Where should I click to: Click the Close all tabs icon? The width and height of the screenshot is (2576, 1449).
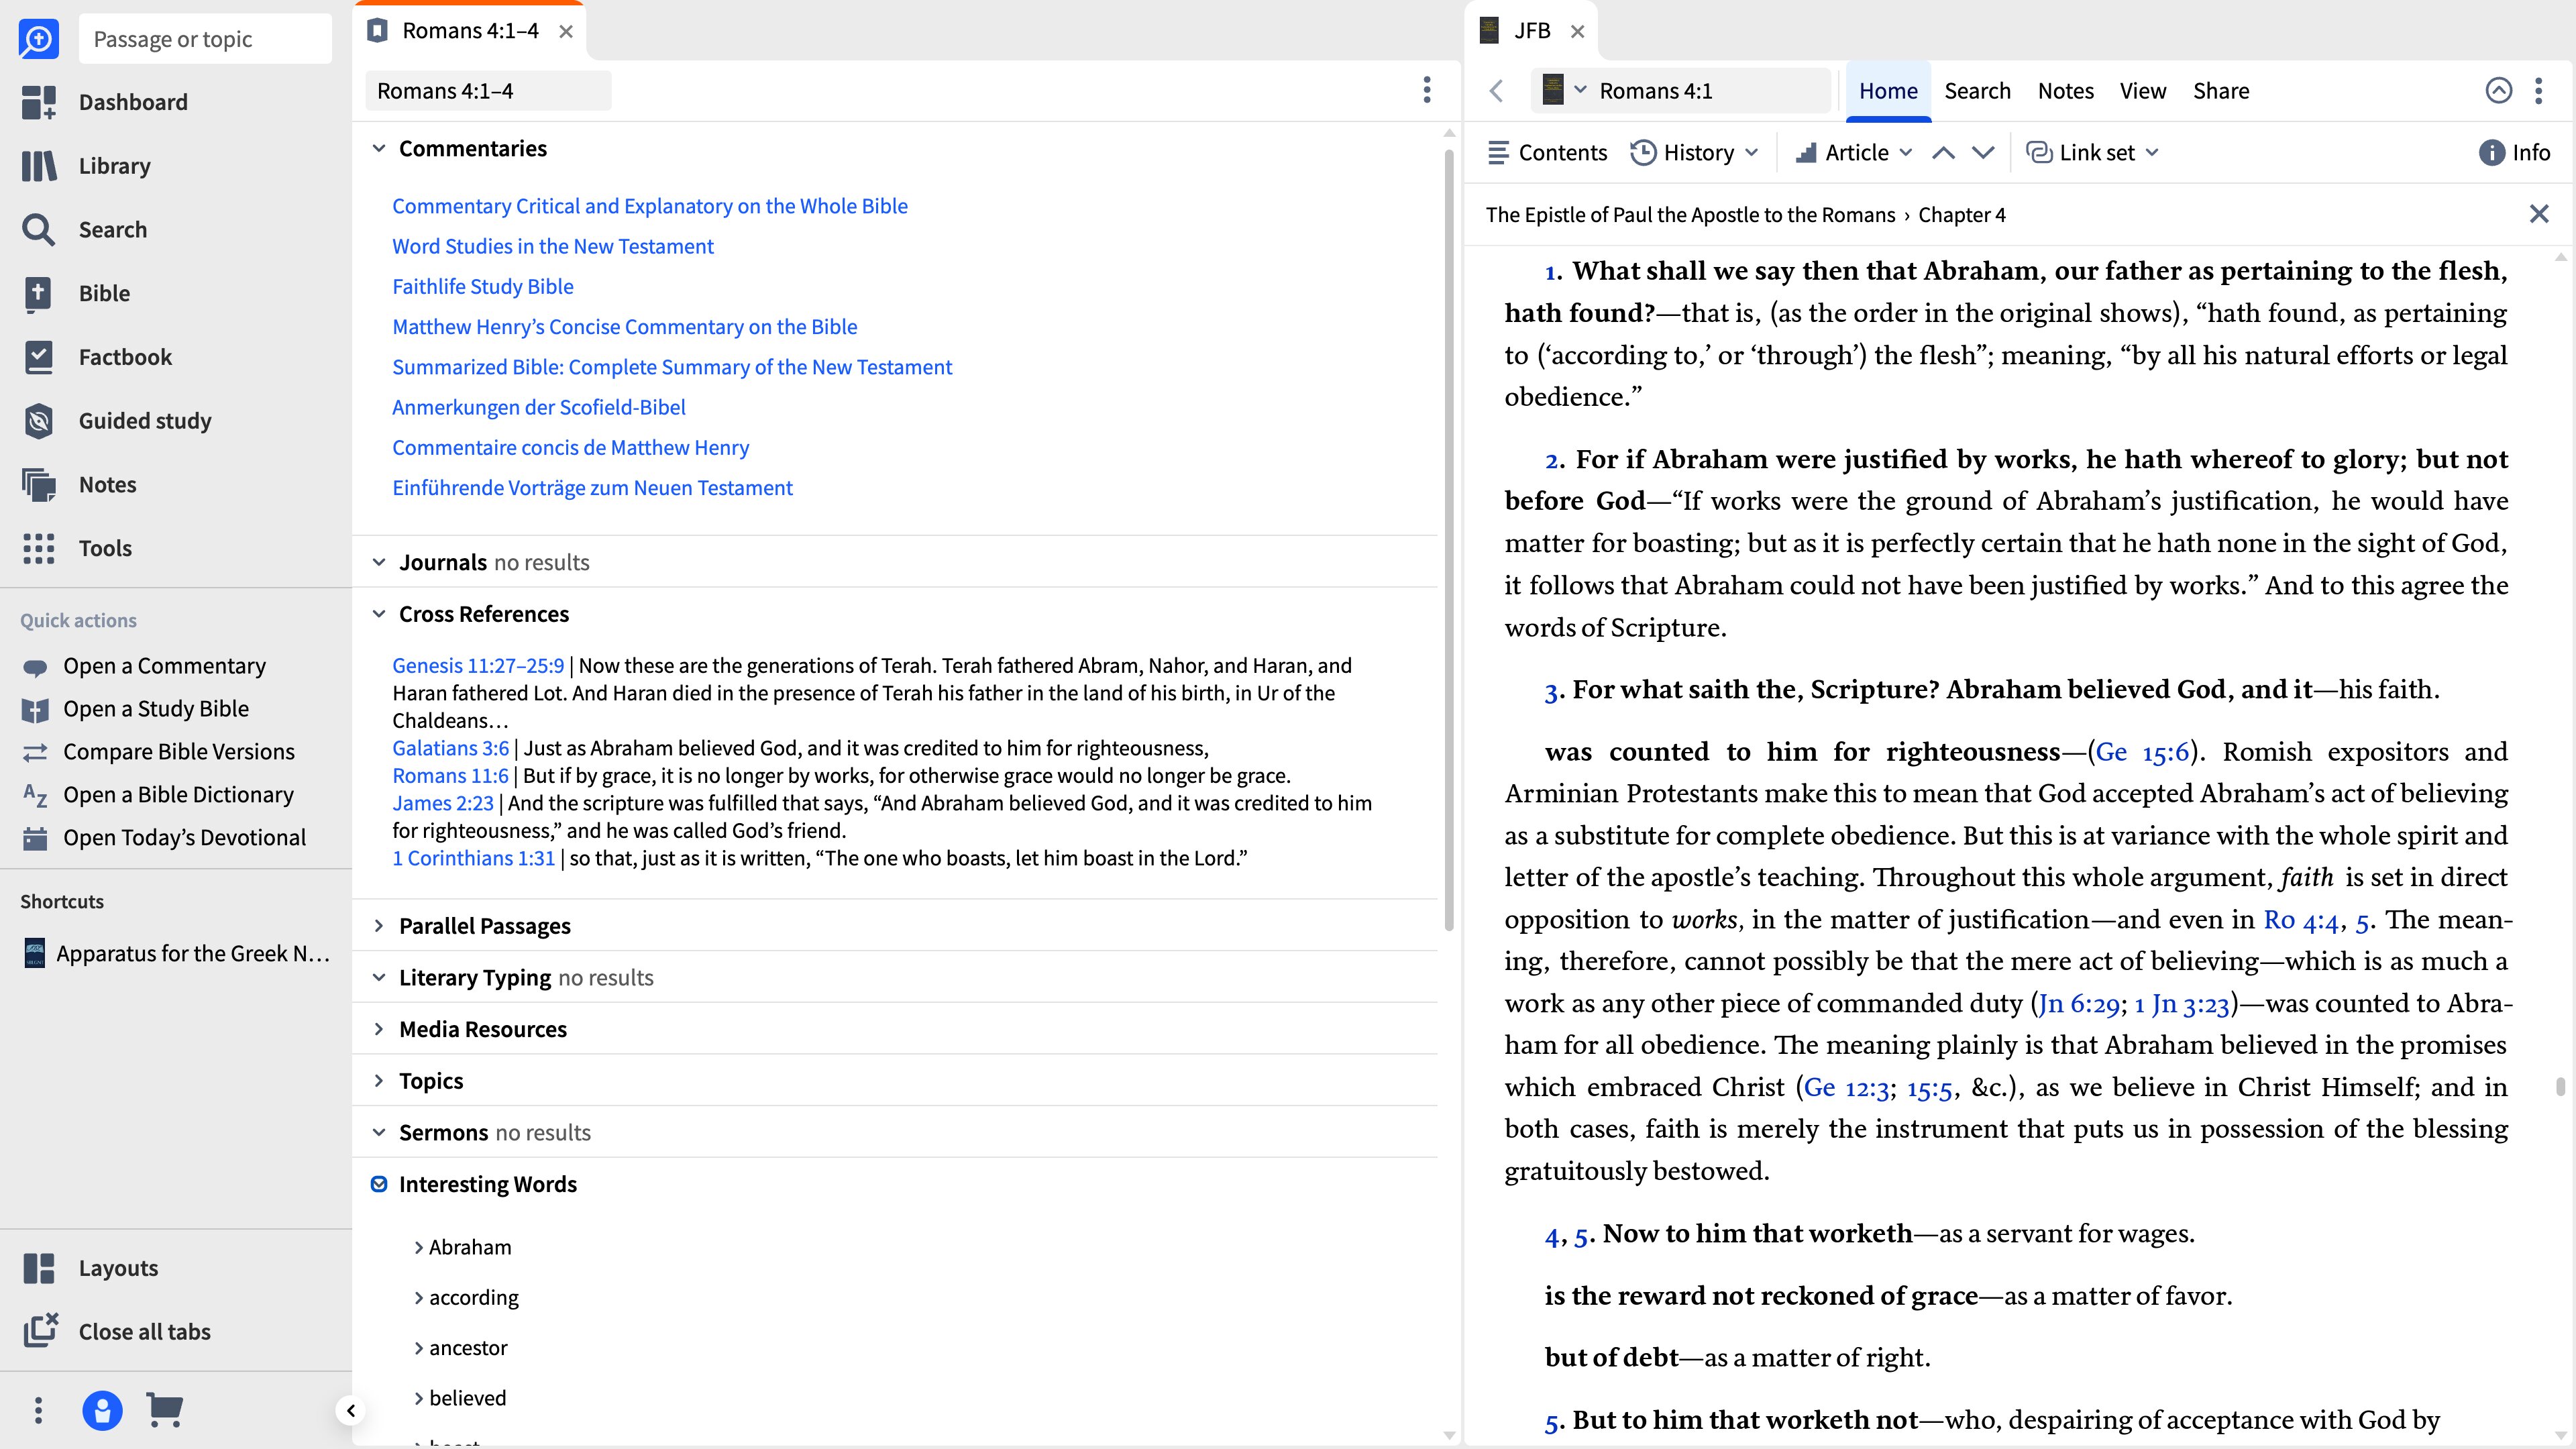point(40,1331)
